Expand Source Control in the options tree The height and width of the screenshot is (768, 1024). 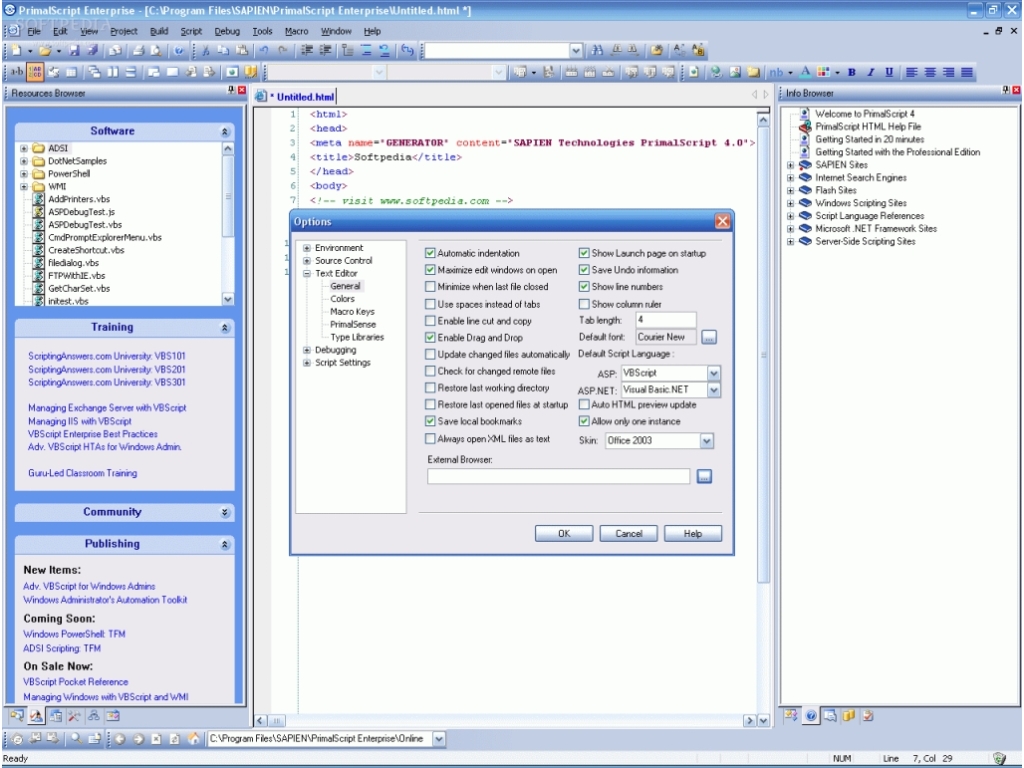coord(306,261)
